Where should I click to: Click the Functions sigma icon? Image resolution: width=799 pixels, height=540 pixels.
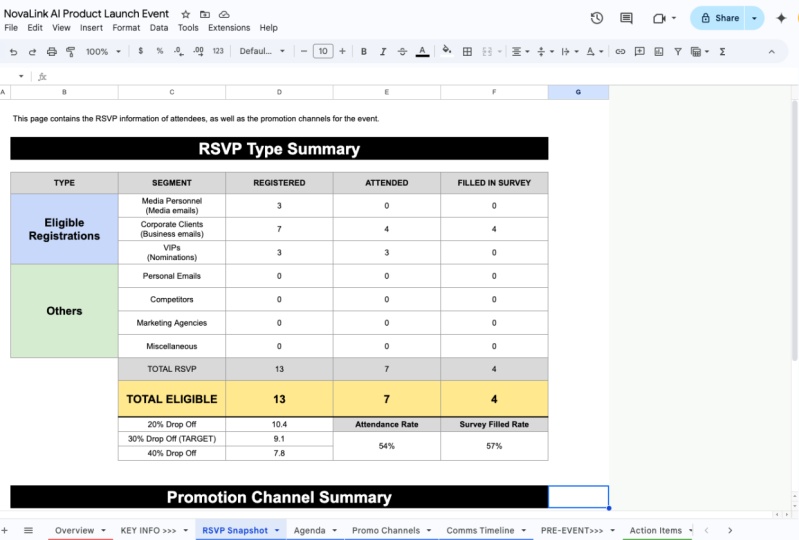pyautogui.click(x=722, y=51)
